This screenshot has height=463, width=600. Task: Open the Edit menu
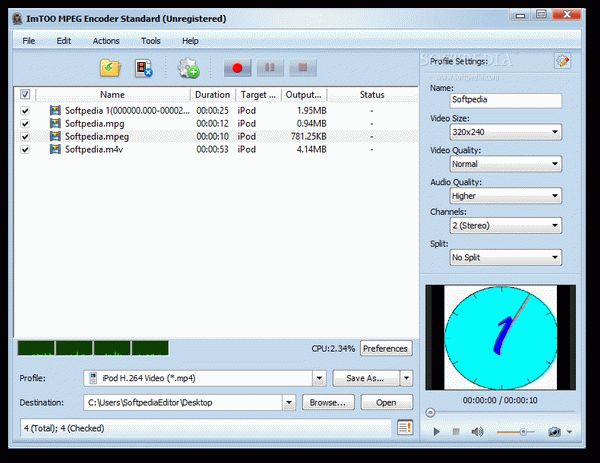64,41
